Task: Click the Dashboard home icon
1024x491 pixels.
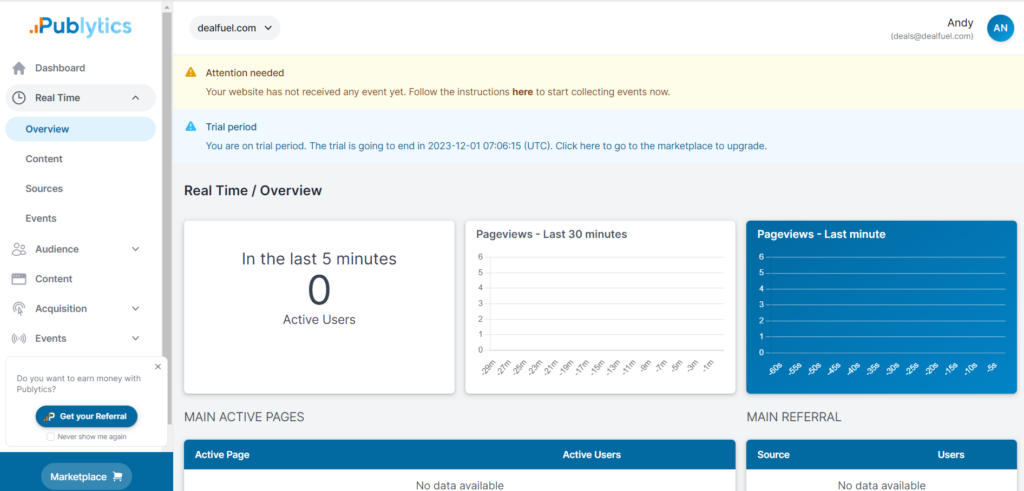Action: click(x=19, y=68)
